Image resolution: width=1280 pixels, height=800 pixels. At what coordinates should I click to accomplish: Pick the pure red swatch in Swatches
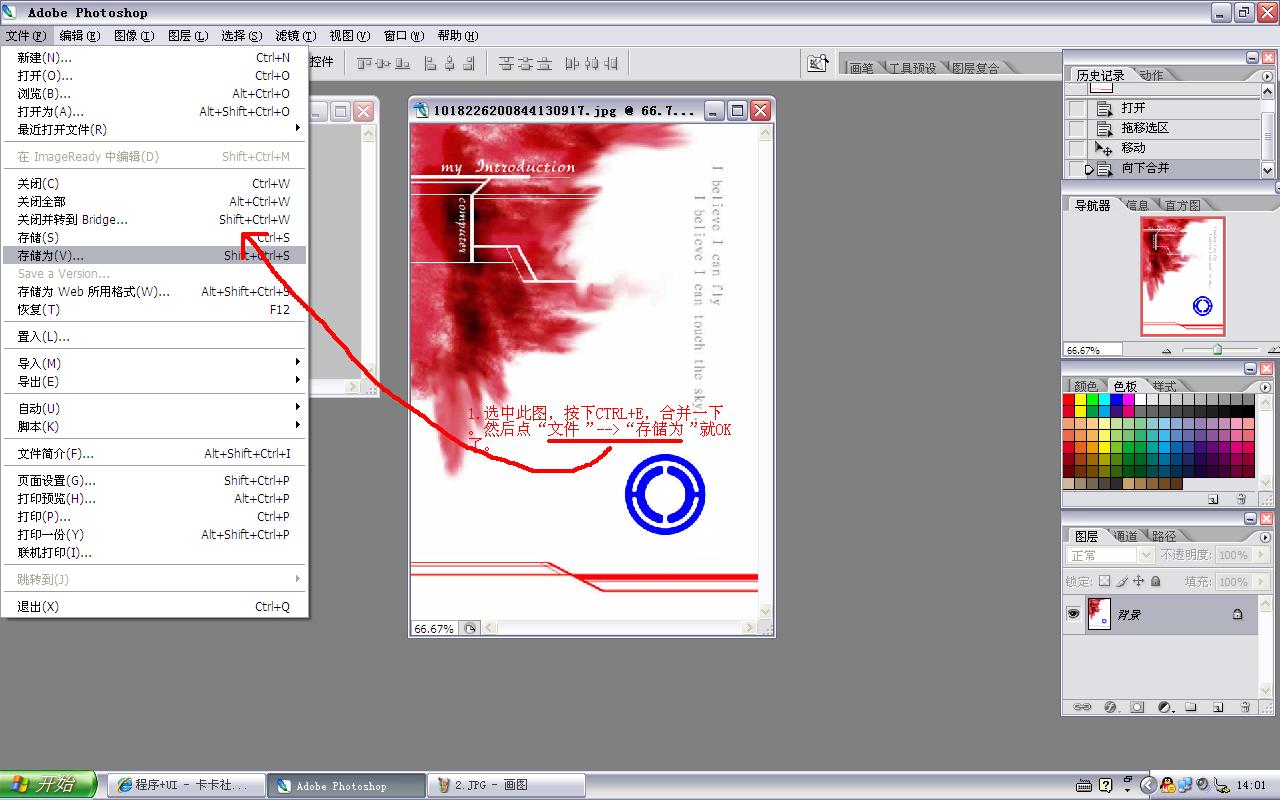pyautogui.click(x=1068, y=400)
